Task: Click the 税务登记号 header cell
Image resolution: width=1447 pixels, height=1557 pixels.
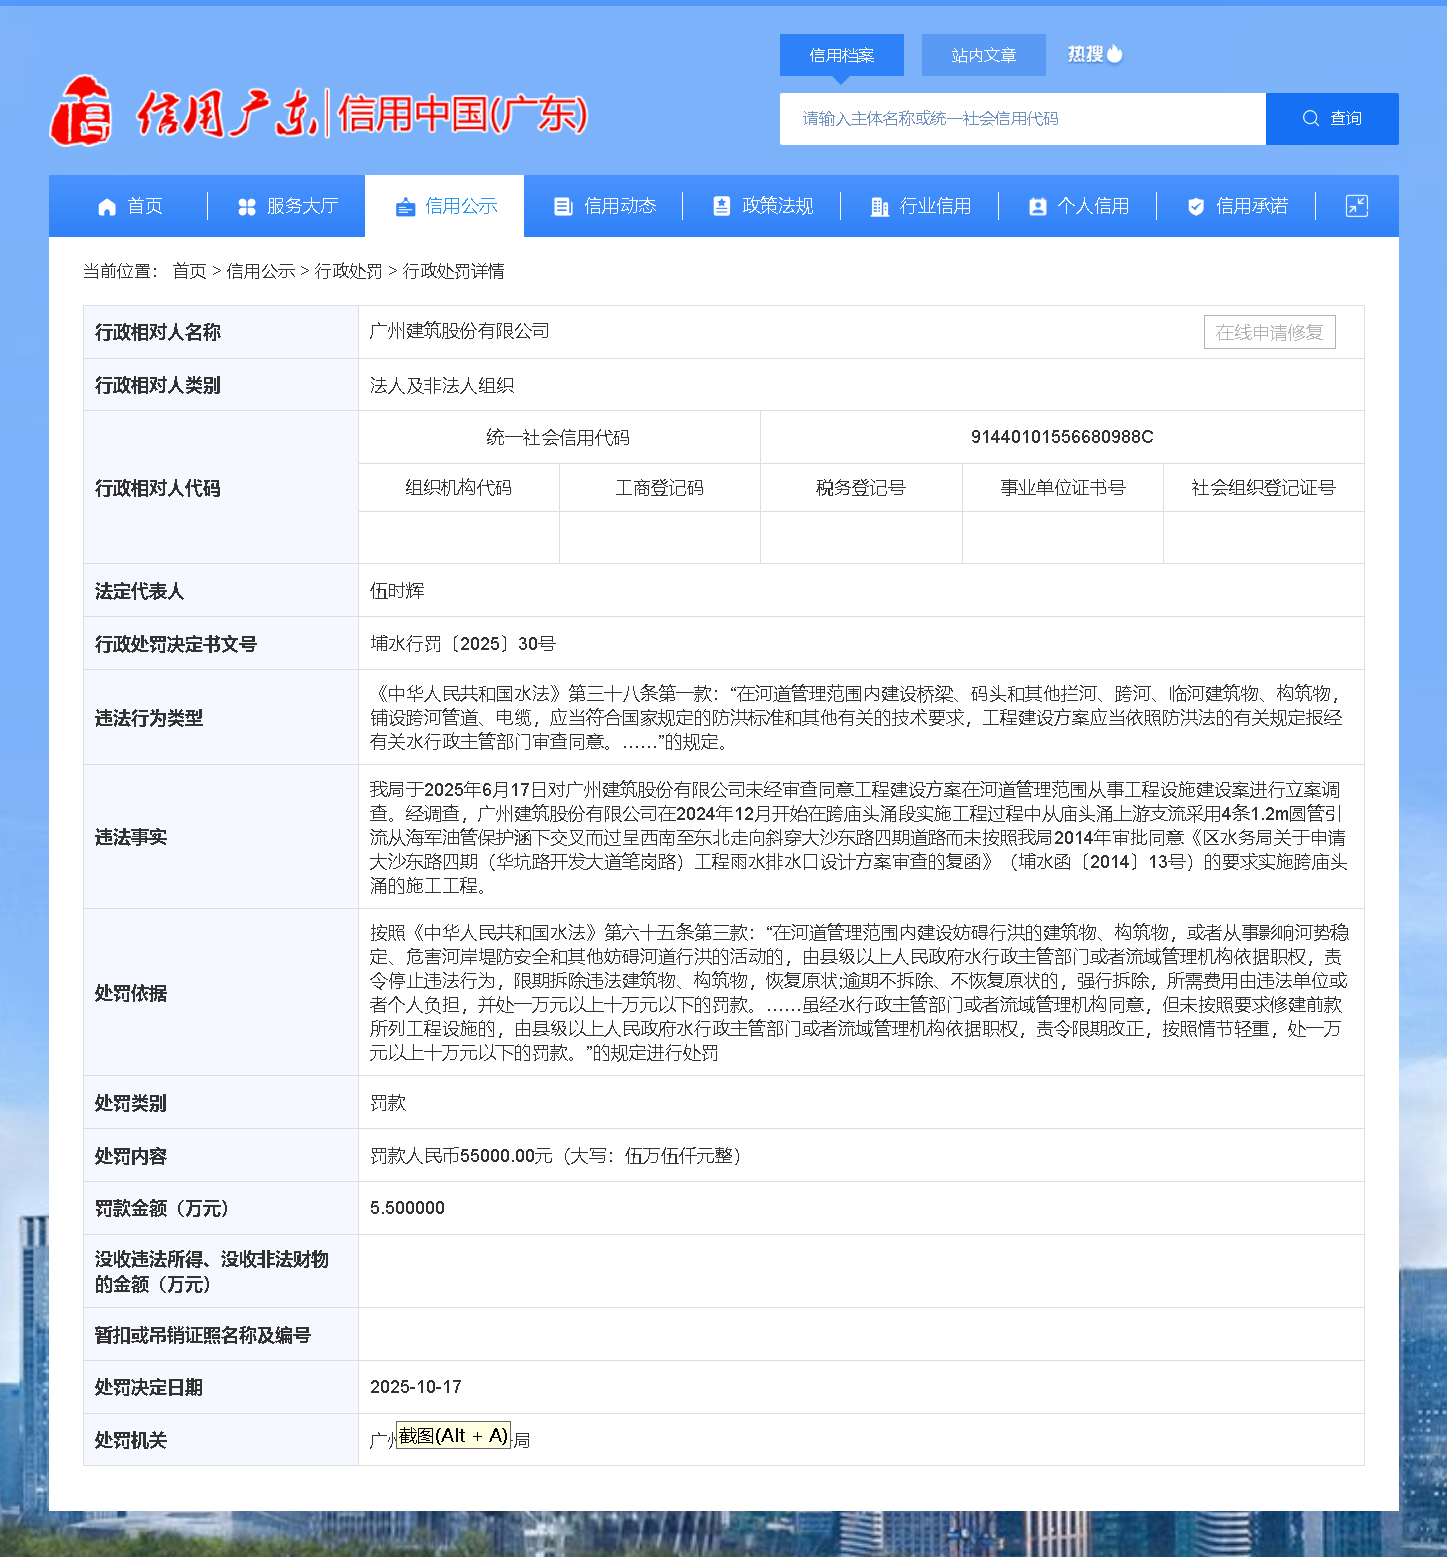Action: click(861, 488)
